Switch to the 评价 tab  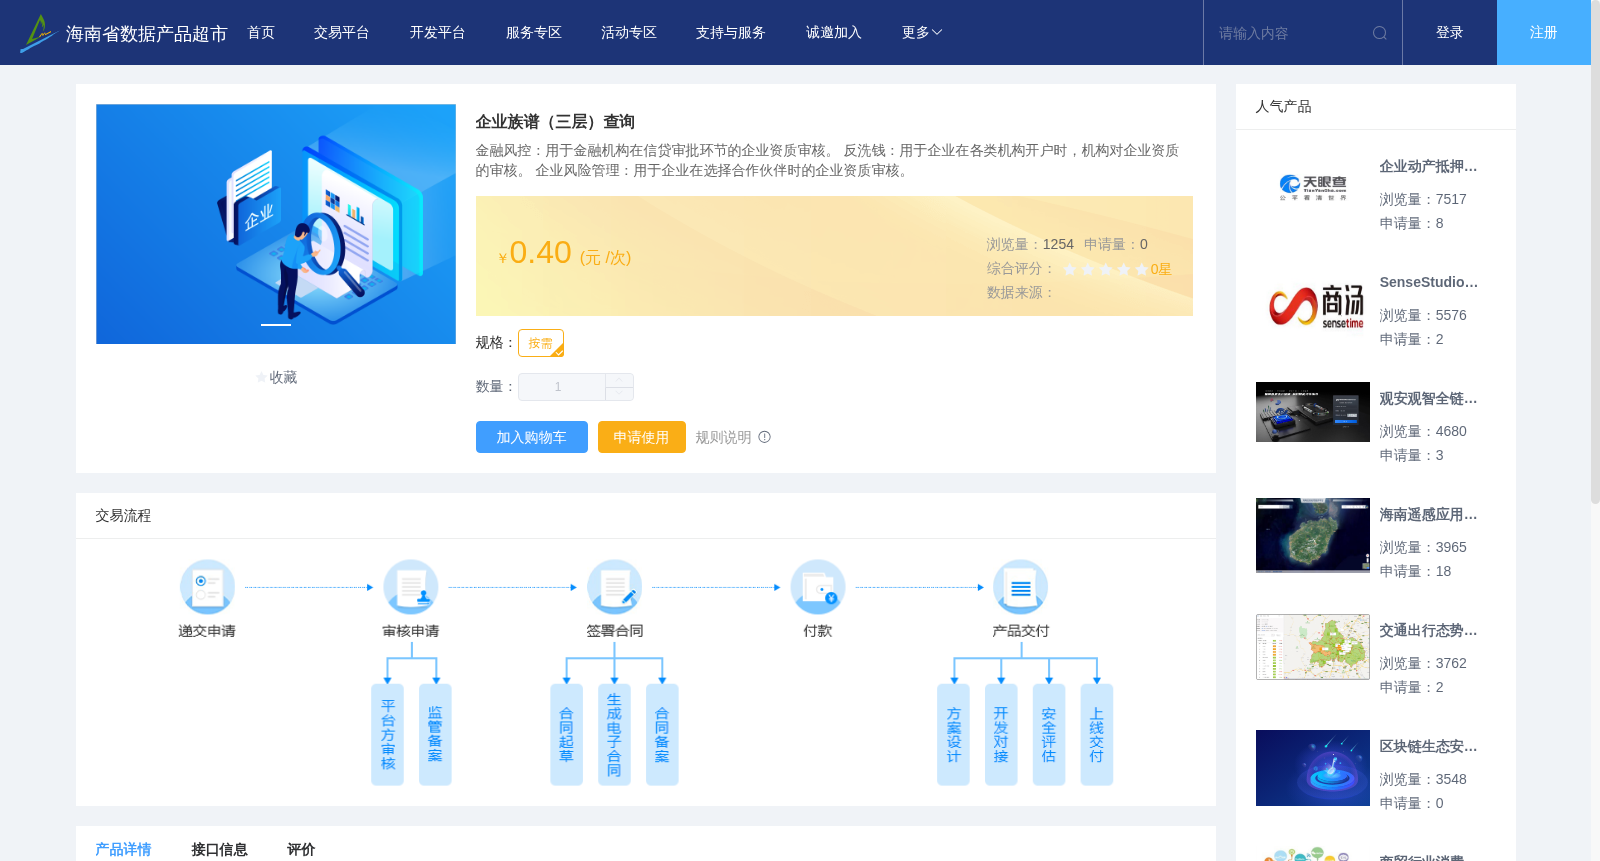(x=301, y=849)
